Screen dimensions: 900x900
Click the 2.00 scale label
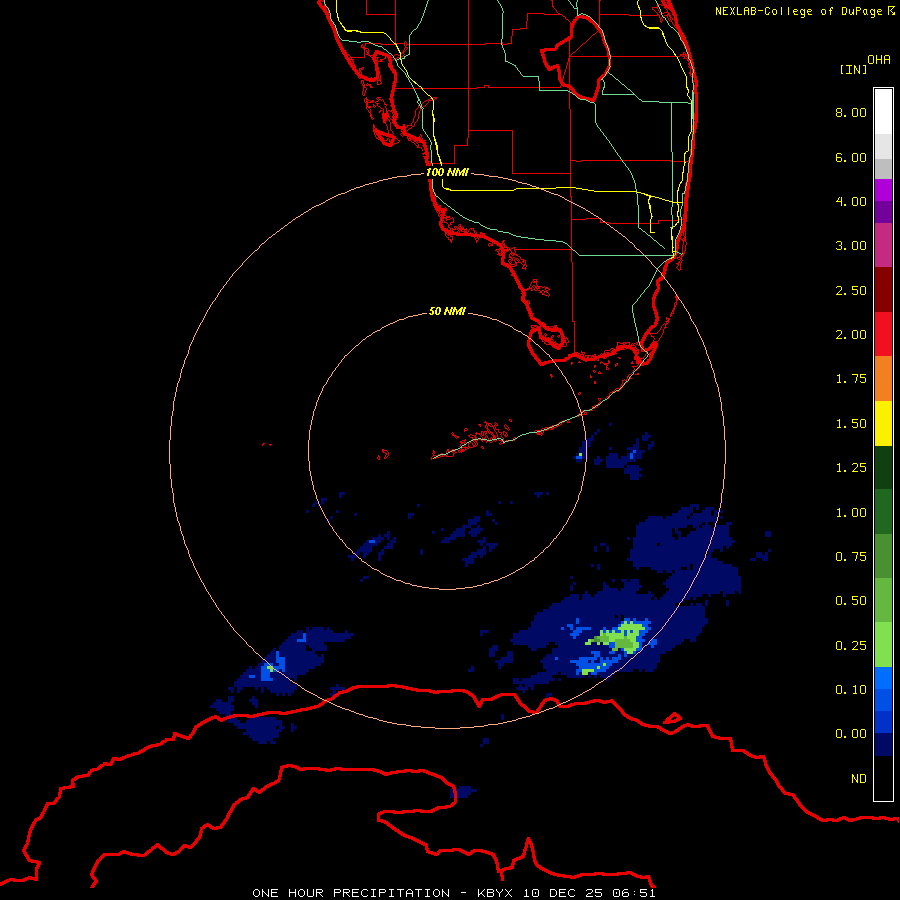(851, 335)
